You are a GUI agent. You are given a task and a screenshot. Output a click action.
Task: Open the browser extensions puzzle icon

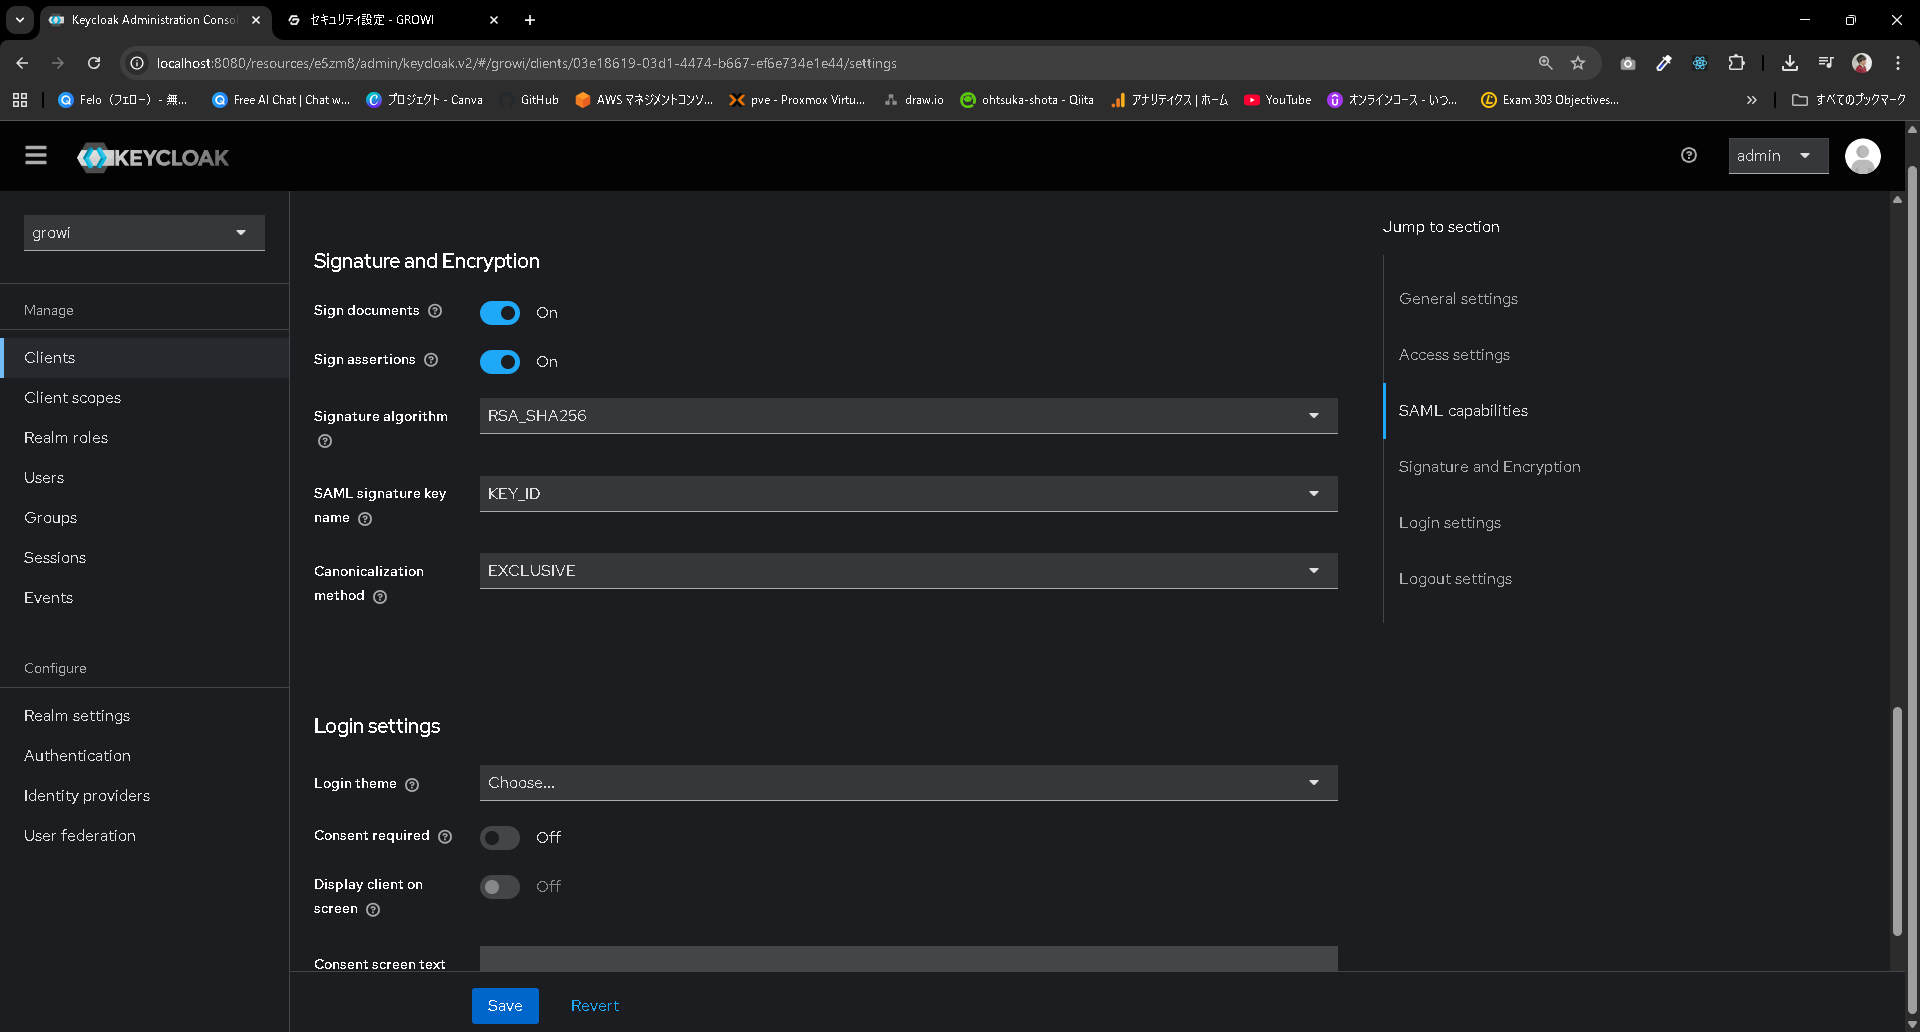[x=1737, y=63]
